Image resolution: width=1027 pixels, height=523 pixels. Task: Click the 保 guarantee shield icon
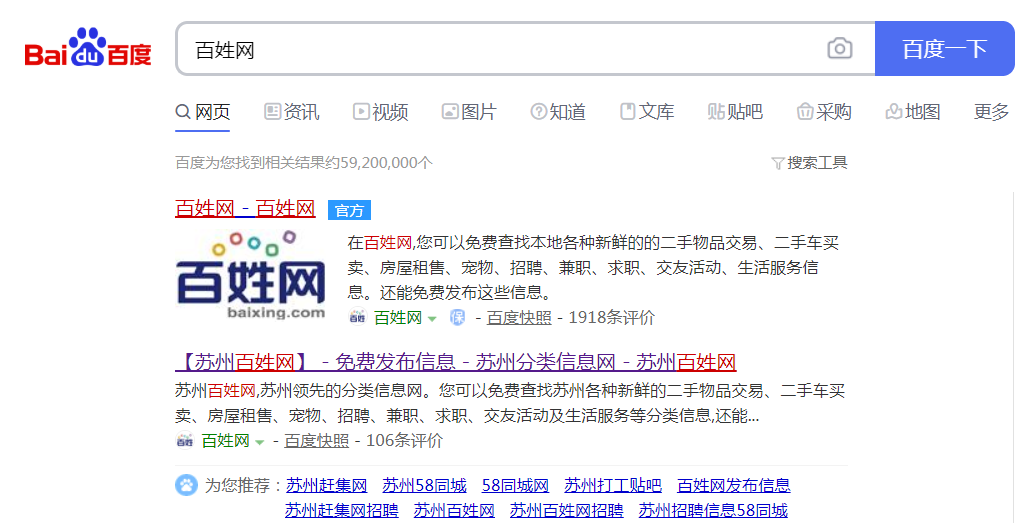(457, 318)
